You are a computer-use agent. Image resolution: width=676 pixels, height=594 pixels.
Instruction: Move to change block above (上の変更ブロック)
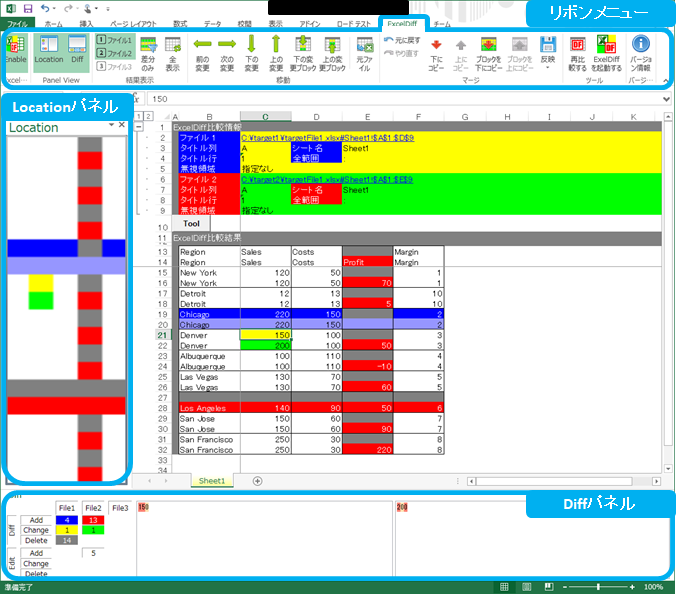332,53
